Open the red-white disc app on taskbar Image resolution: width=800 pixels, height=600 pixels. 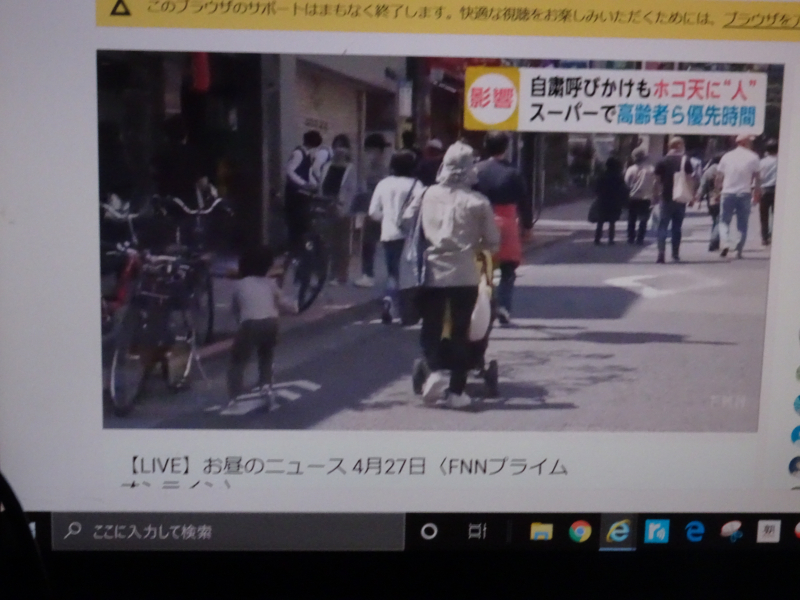coord(731,531)
